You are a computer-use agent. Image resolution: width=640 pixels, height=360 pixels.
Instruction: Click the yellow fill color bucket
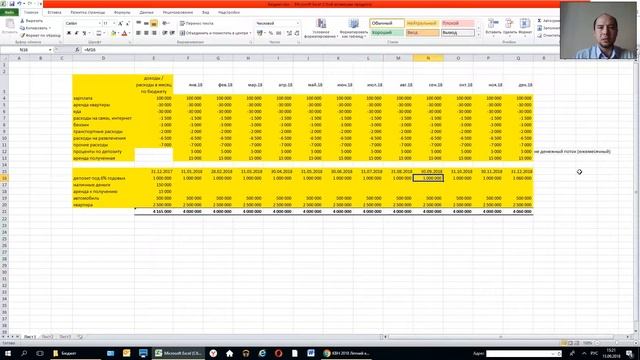point(114,33)
